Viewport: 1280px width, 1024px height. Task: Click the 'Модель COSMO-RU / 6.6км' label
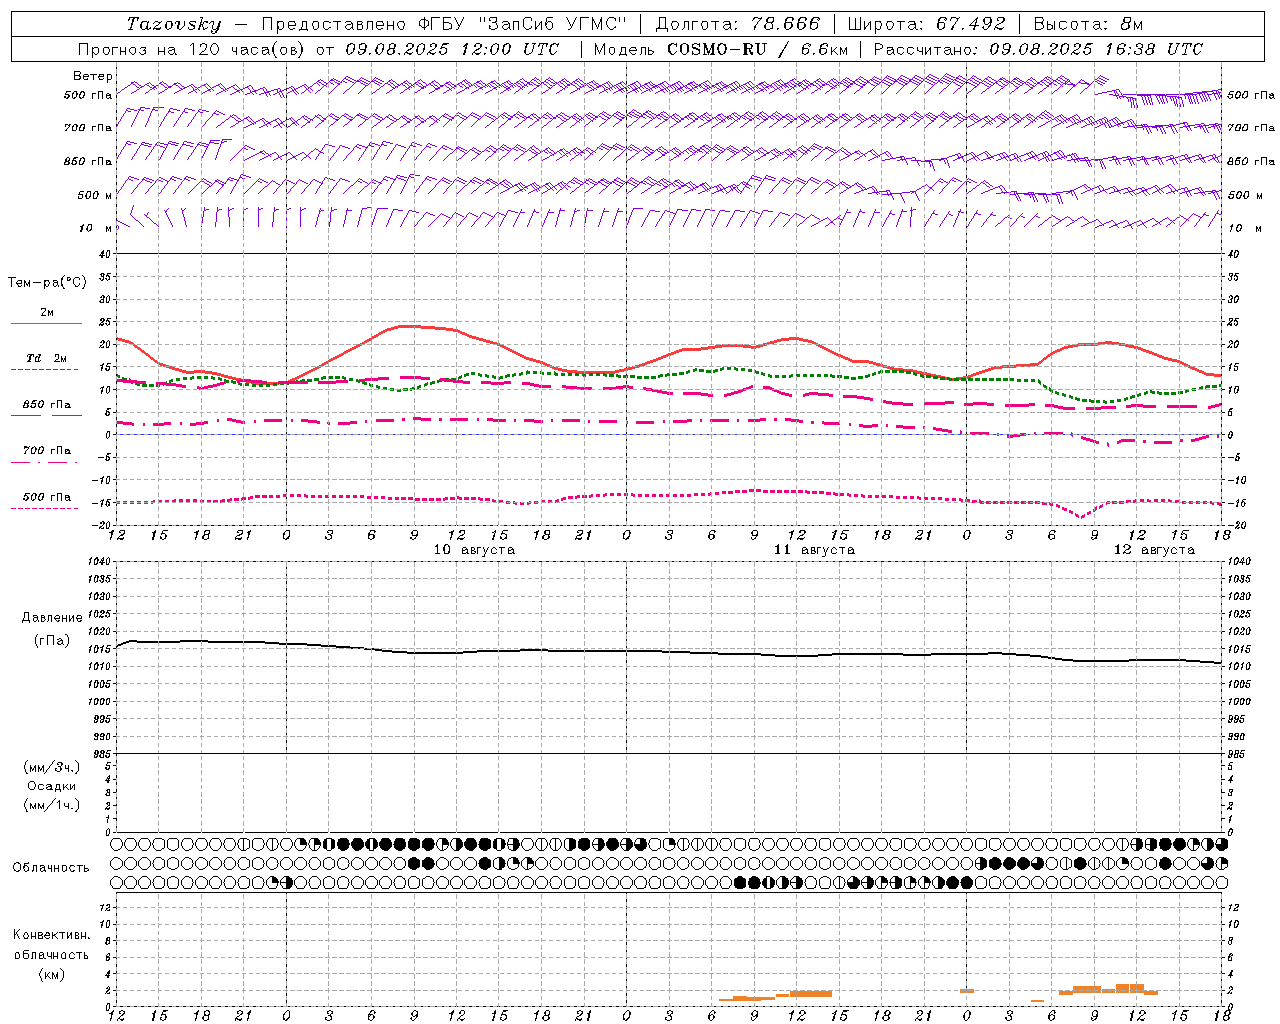(720, 49)
